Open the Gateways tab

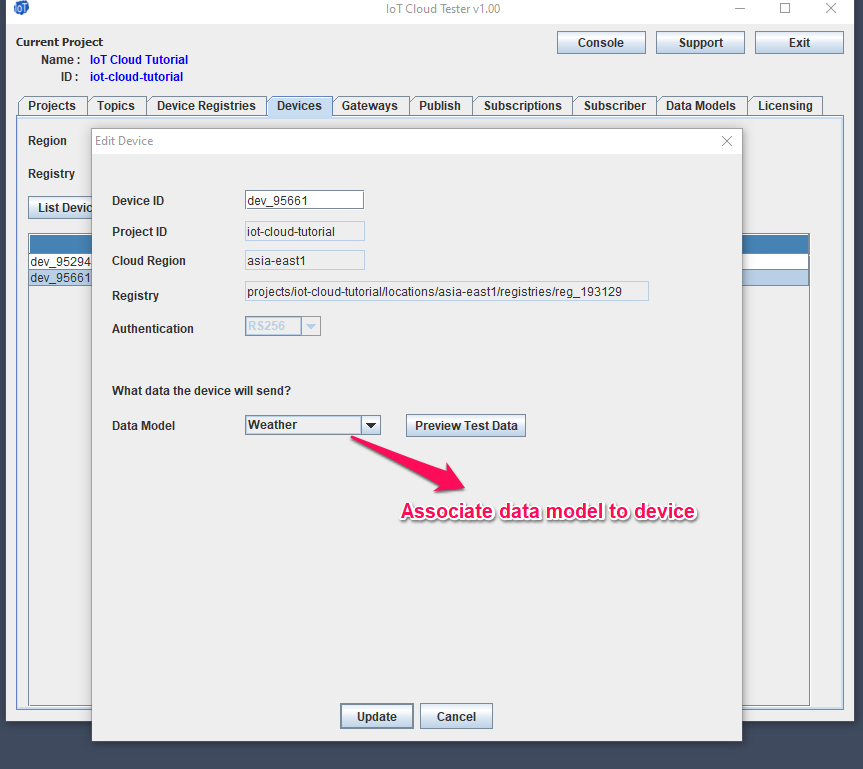coord(369,106)
